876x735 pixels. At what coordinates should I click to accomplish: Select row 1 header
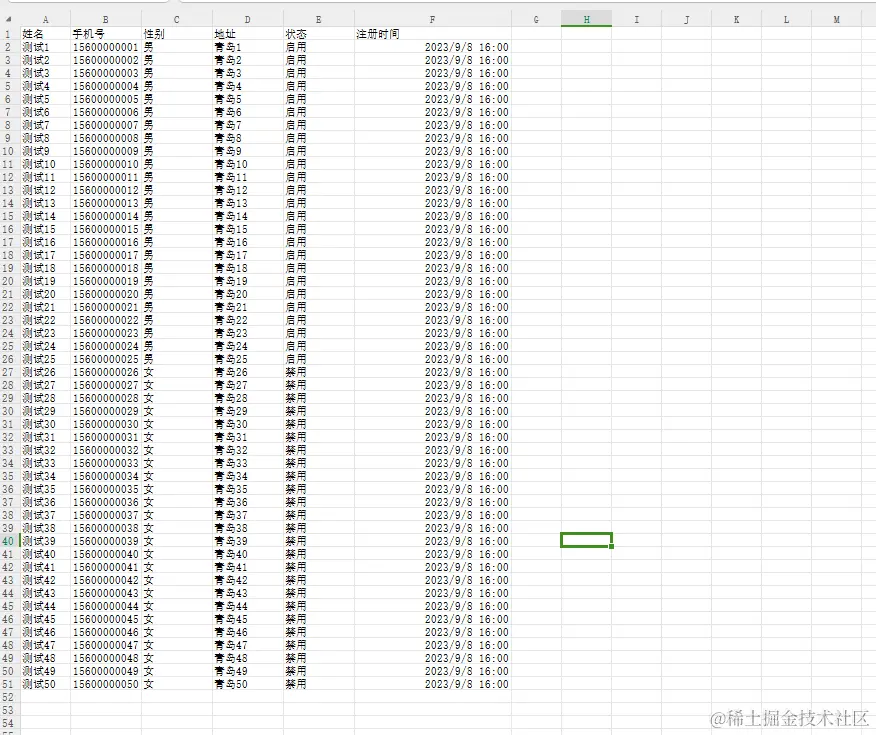(8, 33)
